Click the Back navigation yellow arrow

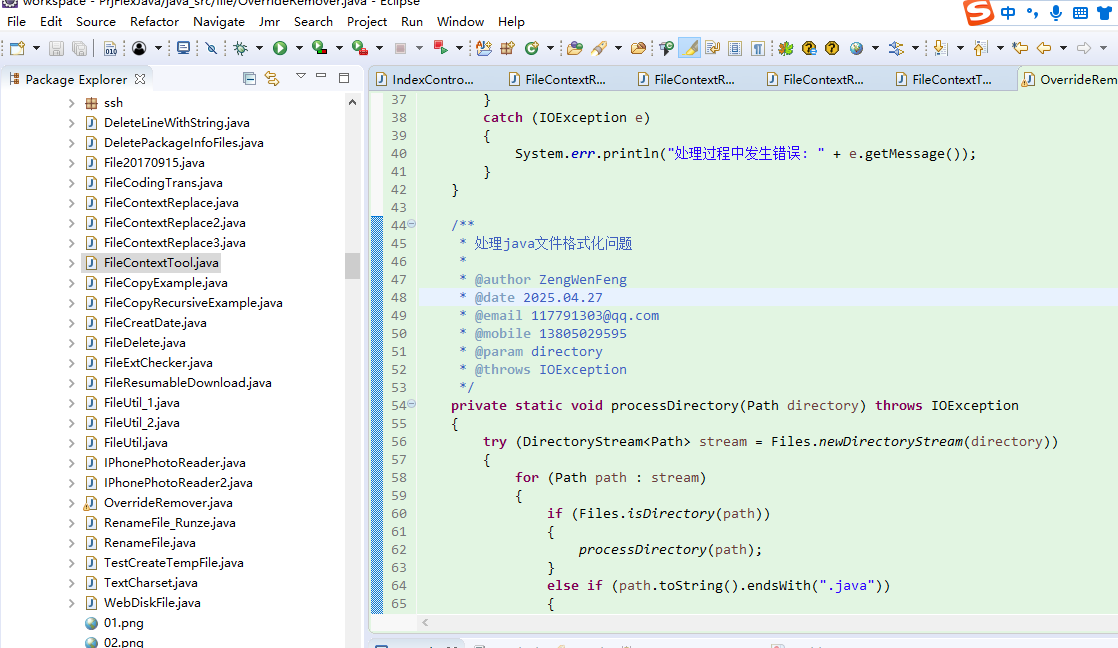[x=1044, y=48]
